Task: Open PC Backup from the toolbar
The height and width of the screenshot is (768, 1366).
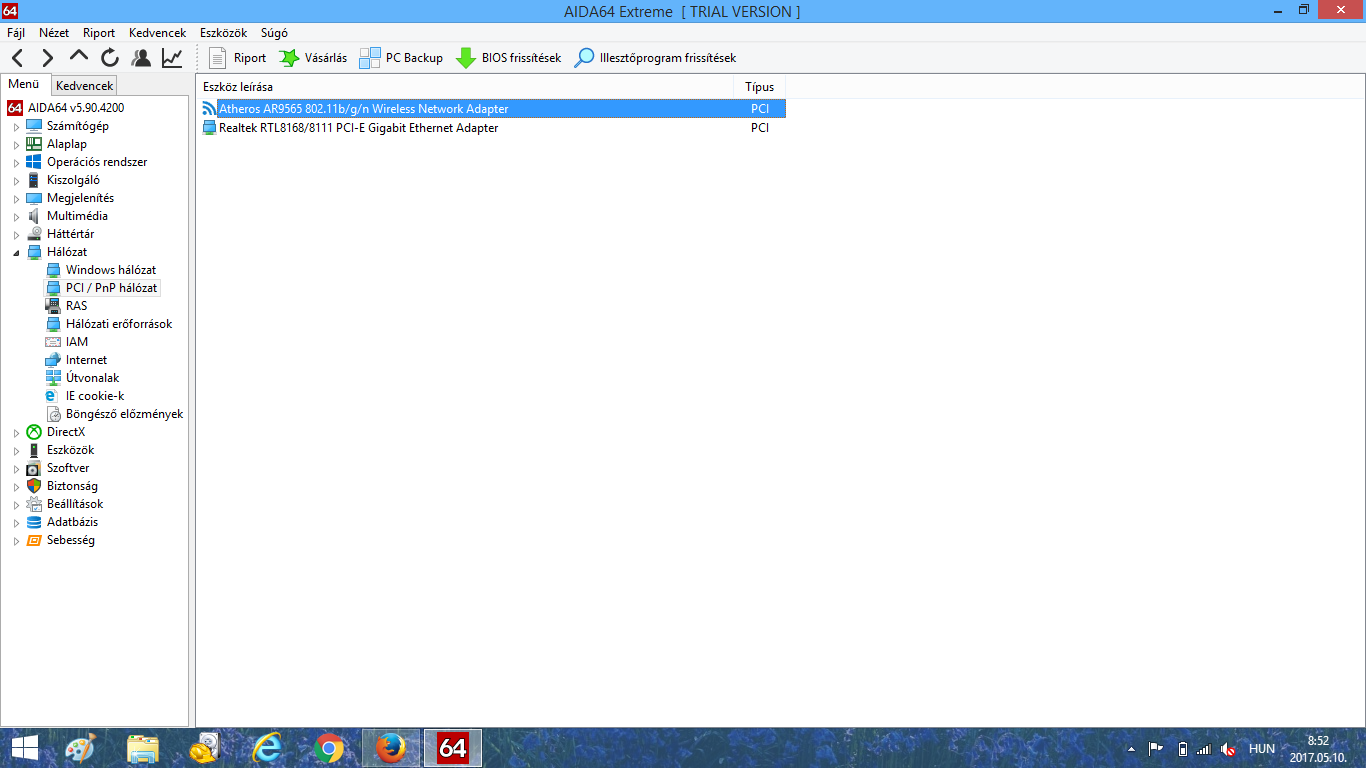Action: pos(401,58)
